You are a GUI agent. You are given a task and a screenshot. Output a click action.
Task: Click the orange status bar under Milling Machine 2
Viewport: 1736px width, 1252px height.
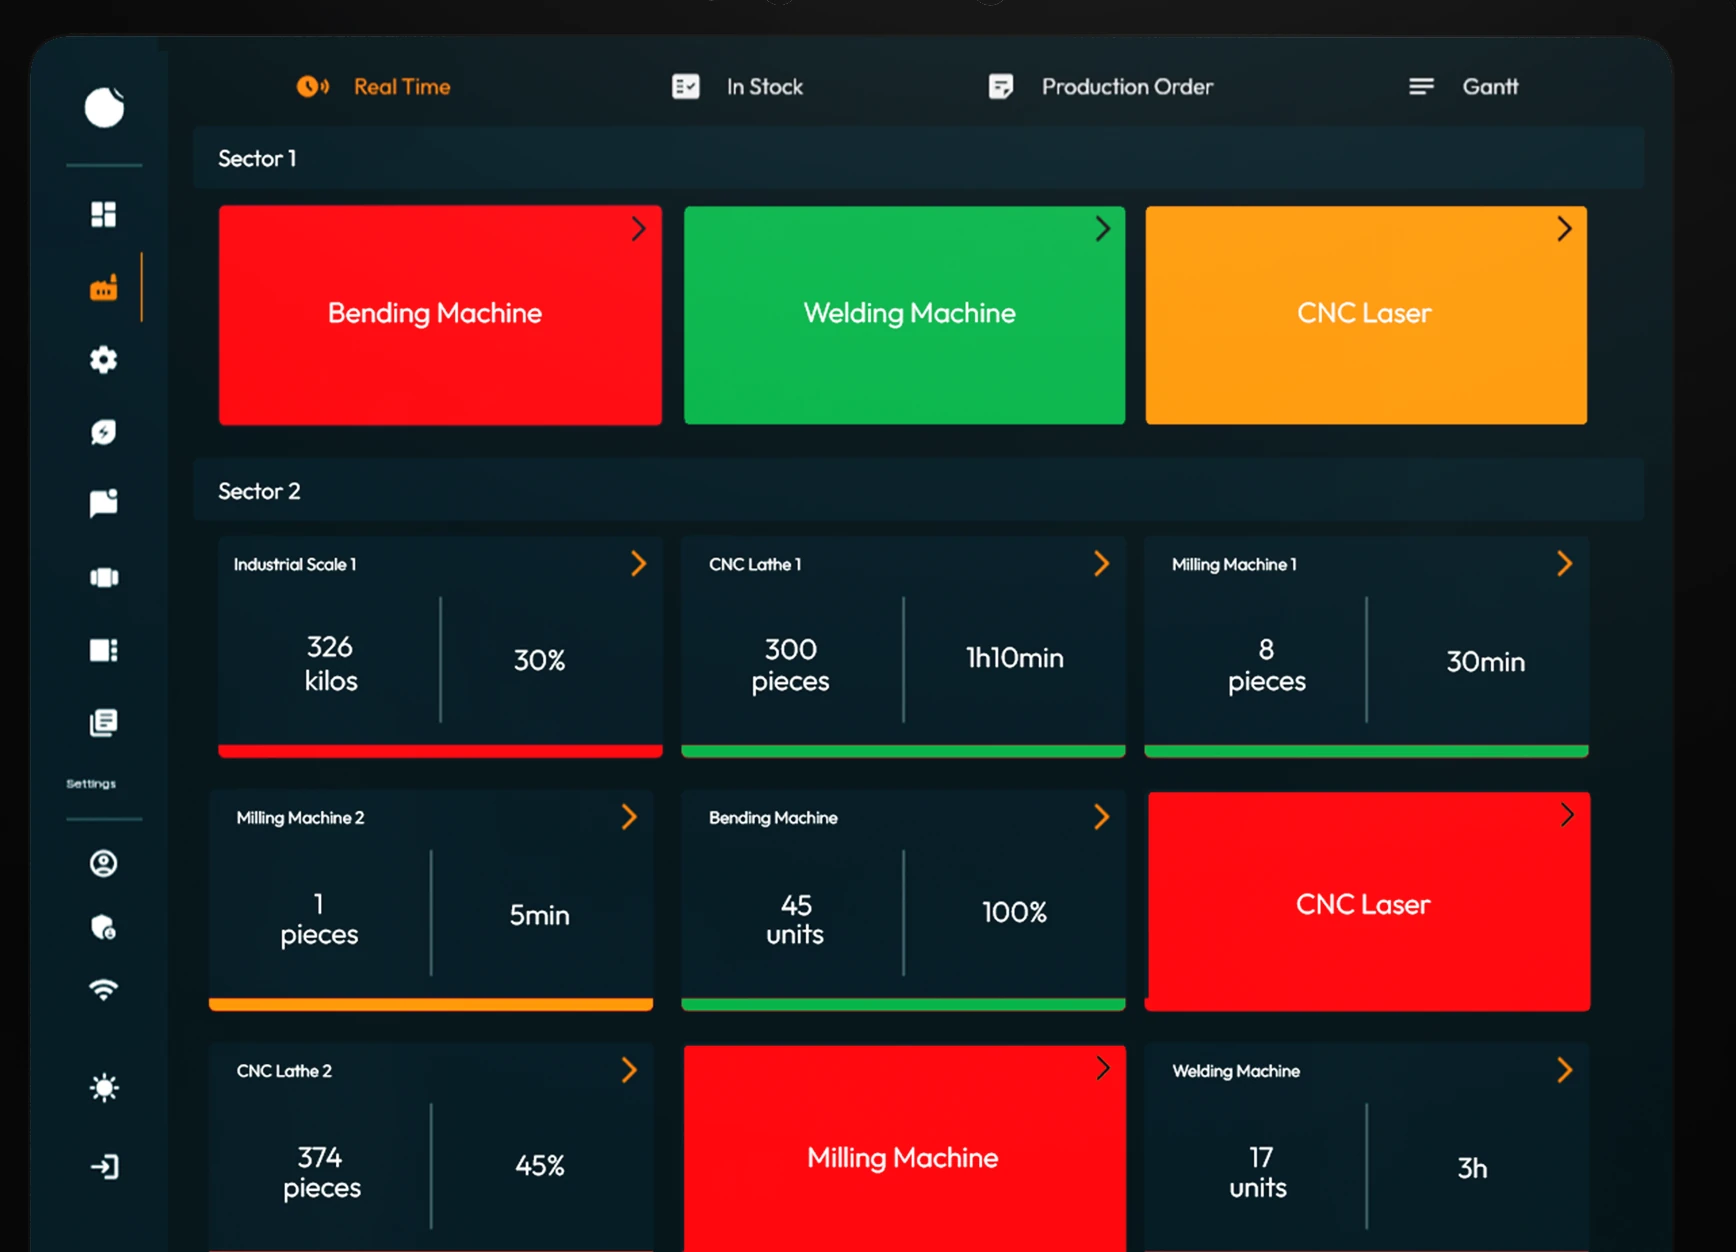pyautogui.click(x=431, y=1004)
